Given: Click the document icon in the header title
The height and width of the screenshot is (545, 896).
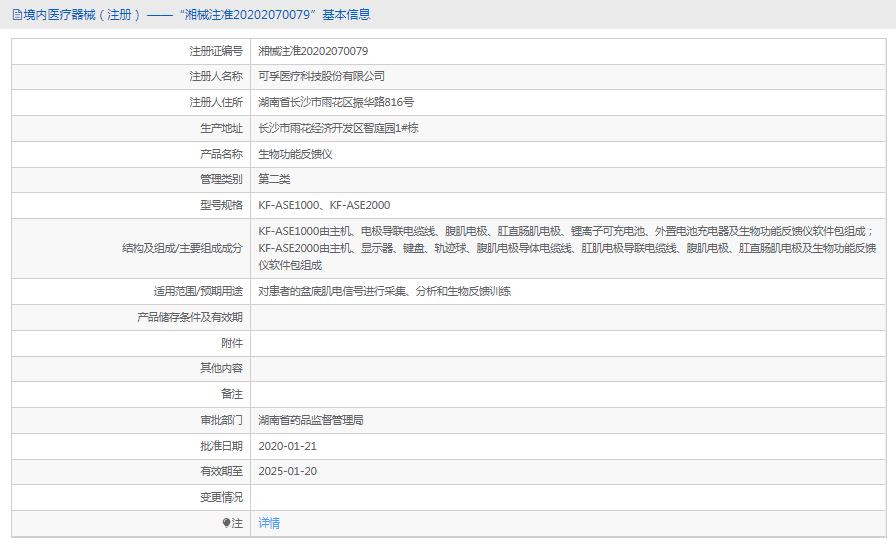Looking at the screenshot, I should click(x=17, y=15).
